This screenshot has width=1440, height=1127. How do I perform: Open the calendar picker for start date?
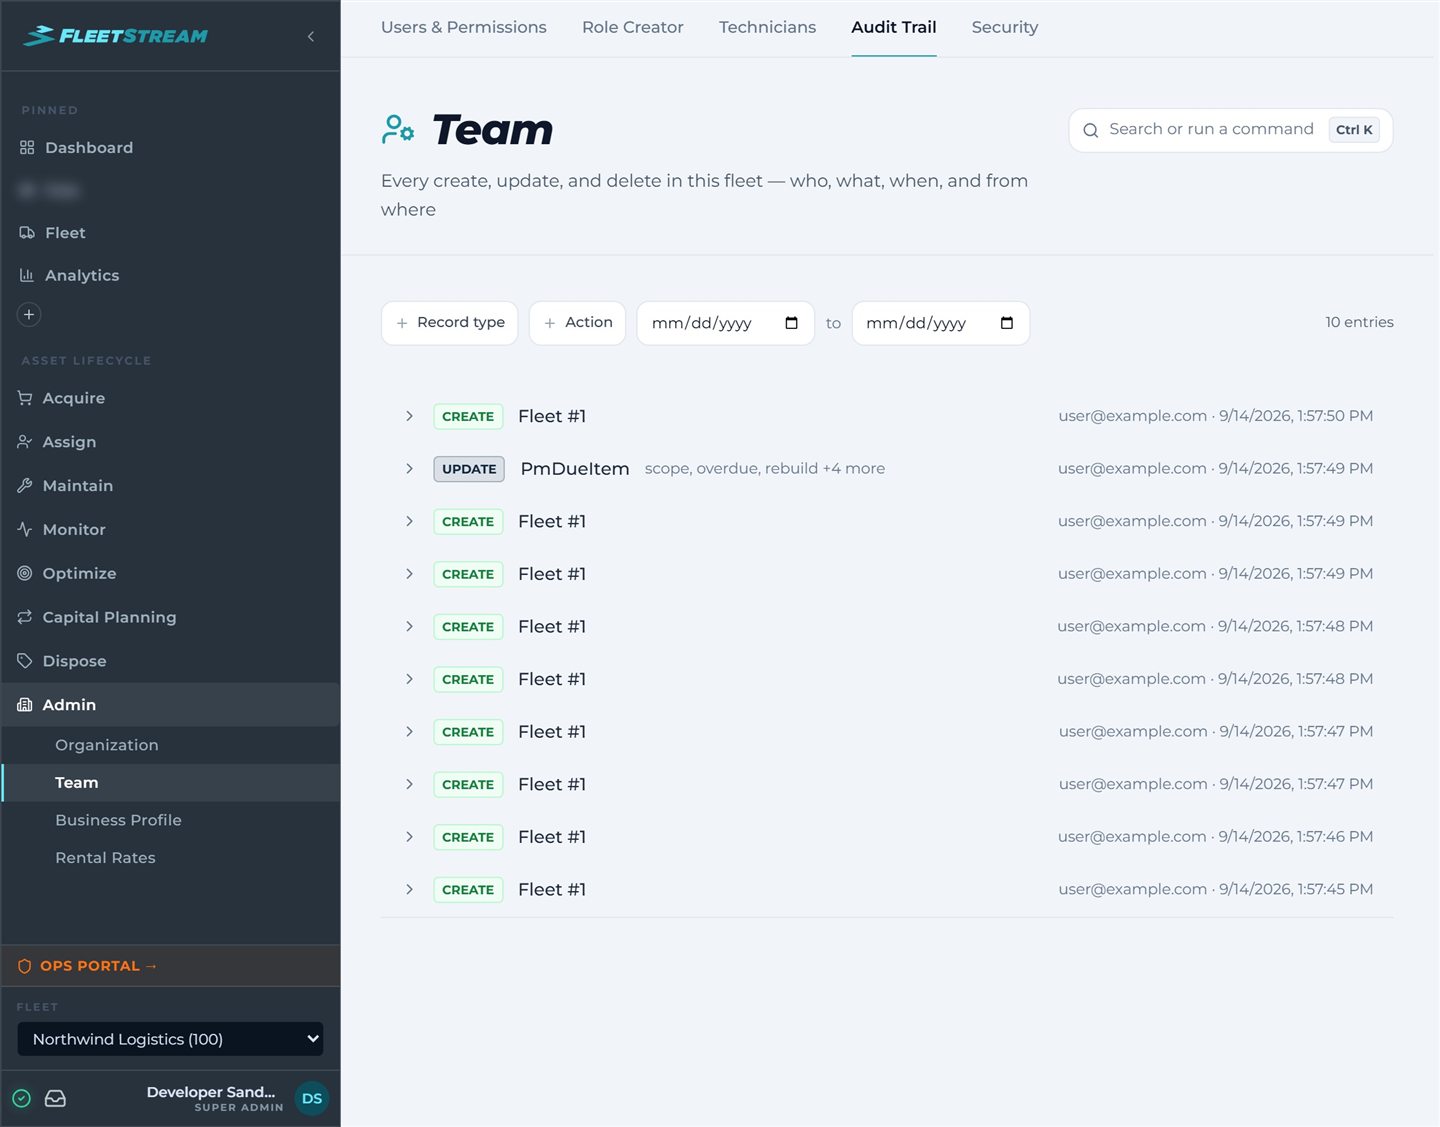[792, 323]
